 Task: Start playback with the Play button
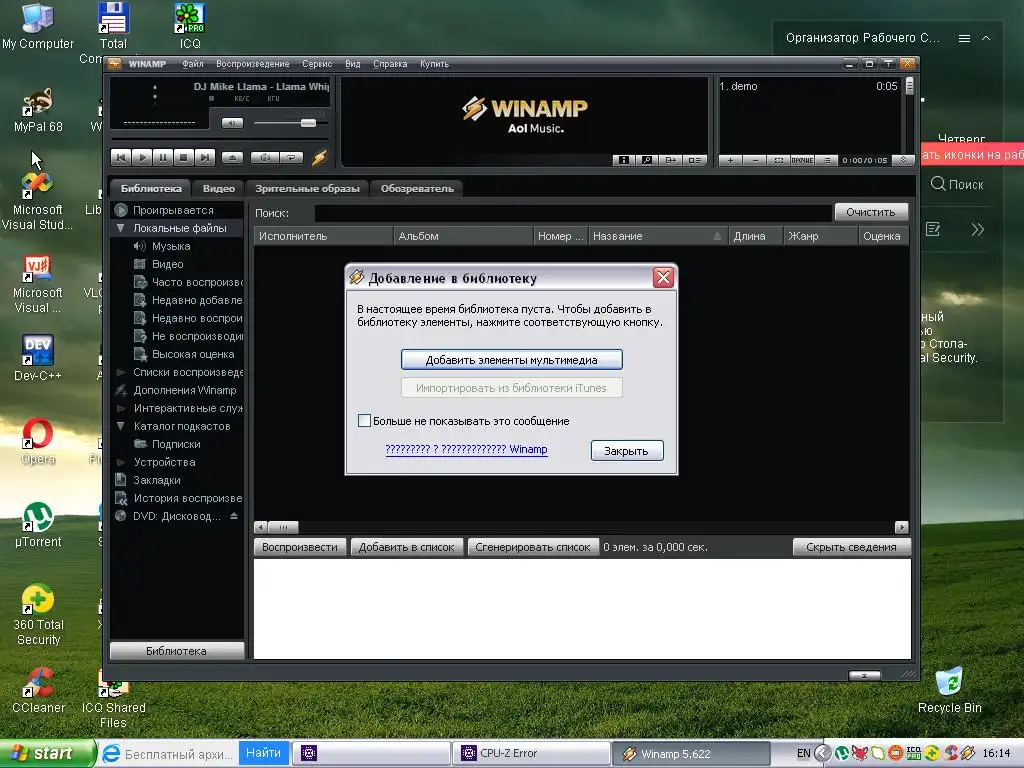coord(142,157)
